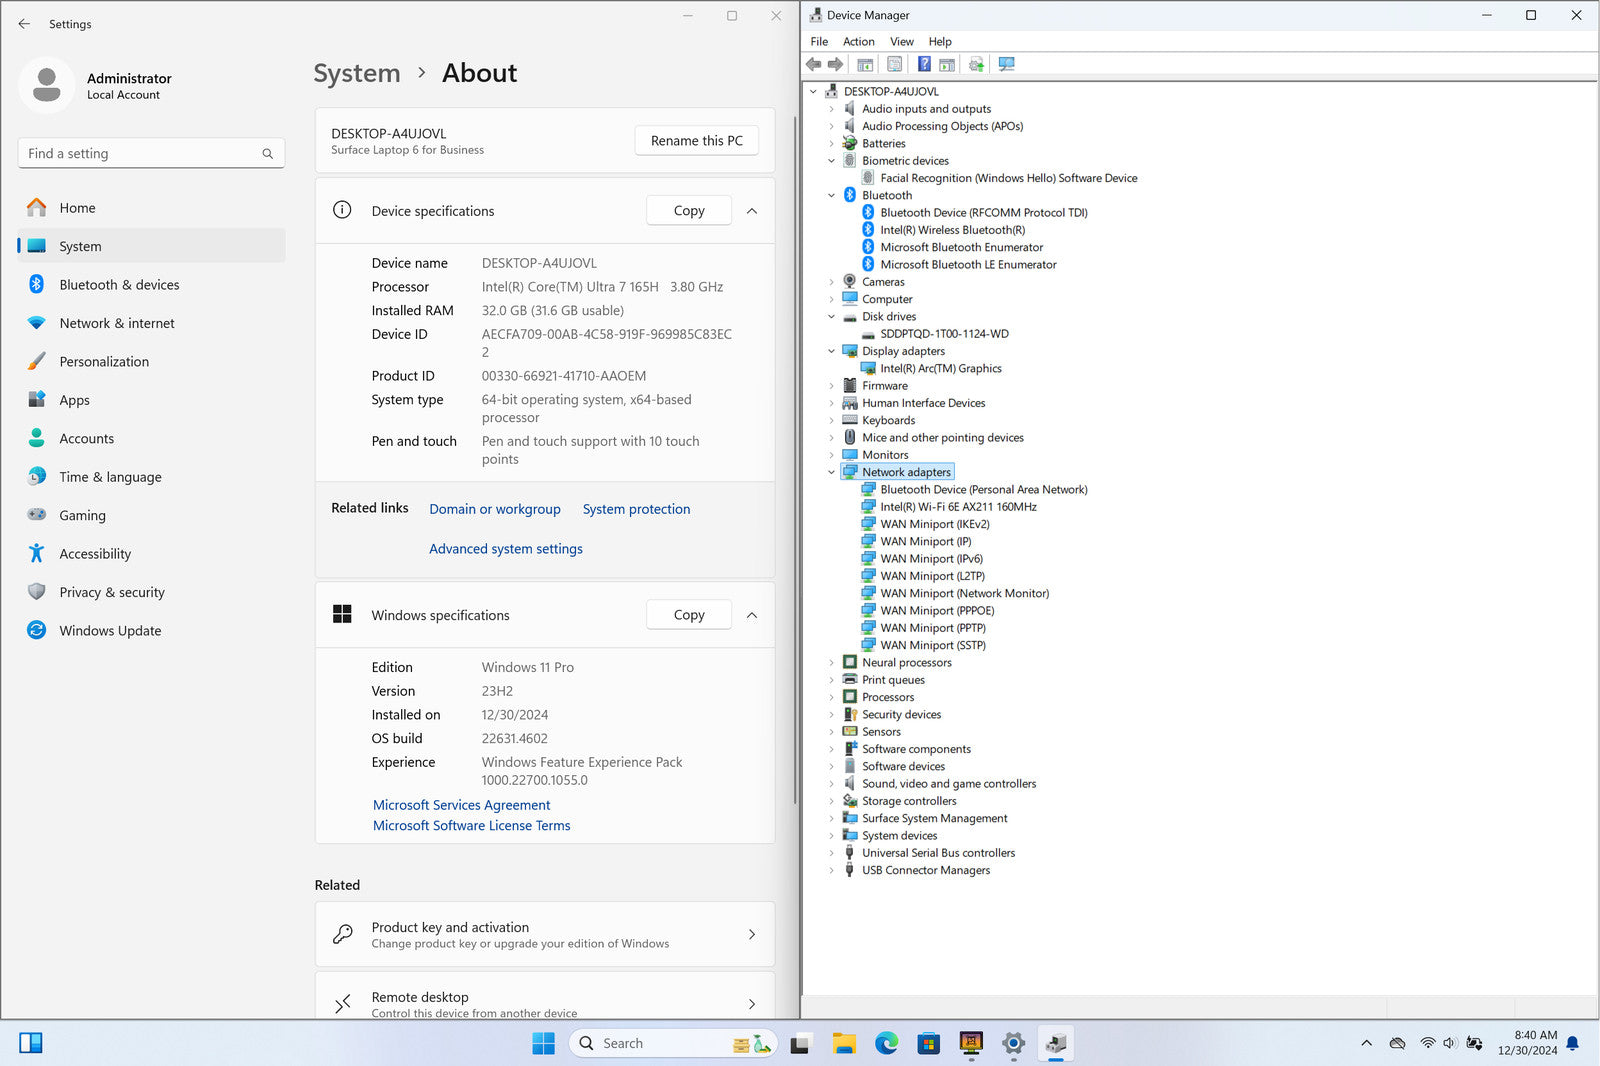
Task: Open the Advanced system settings link
Action: click(505, 549)
